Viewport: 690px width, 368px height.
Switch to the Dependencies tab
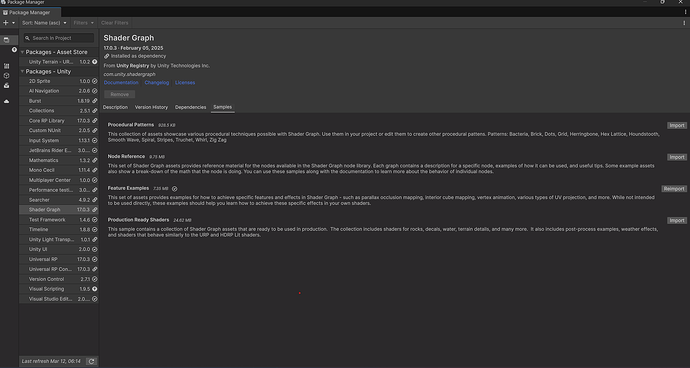click(191, 107)
